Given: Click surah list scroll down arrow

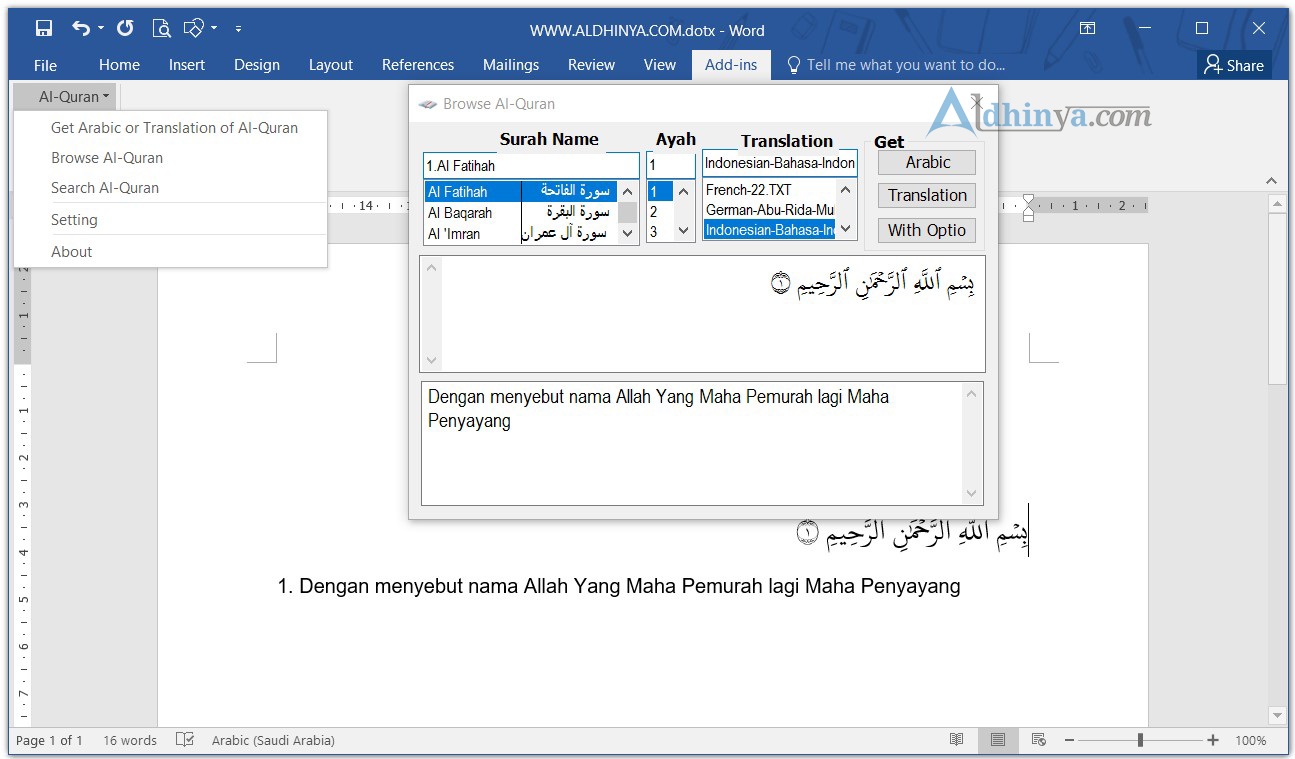Looking at the screenshot, I should pos(628,234).
